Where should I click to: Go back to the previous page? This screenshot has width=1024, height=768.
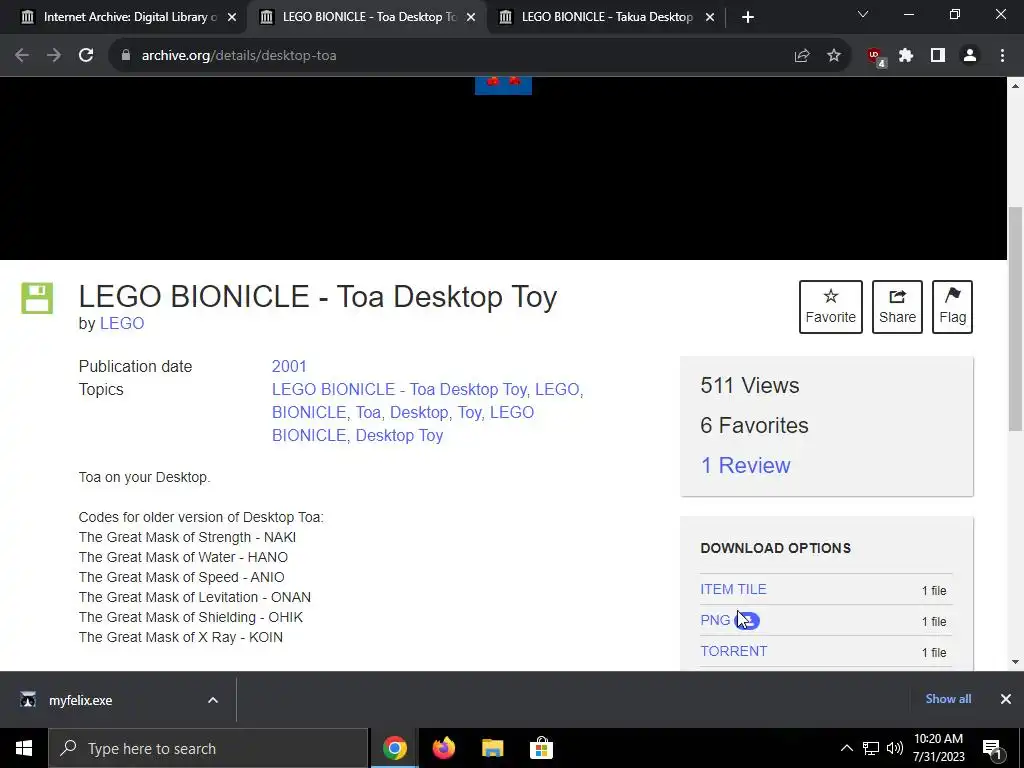click(22, 56)
